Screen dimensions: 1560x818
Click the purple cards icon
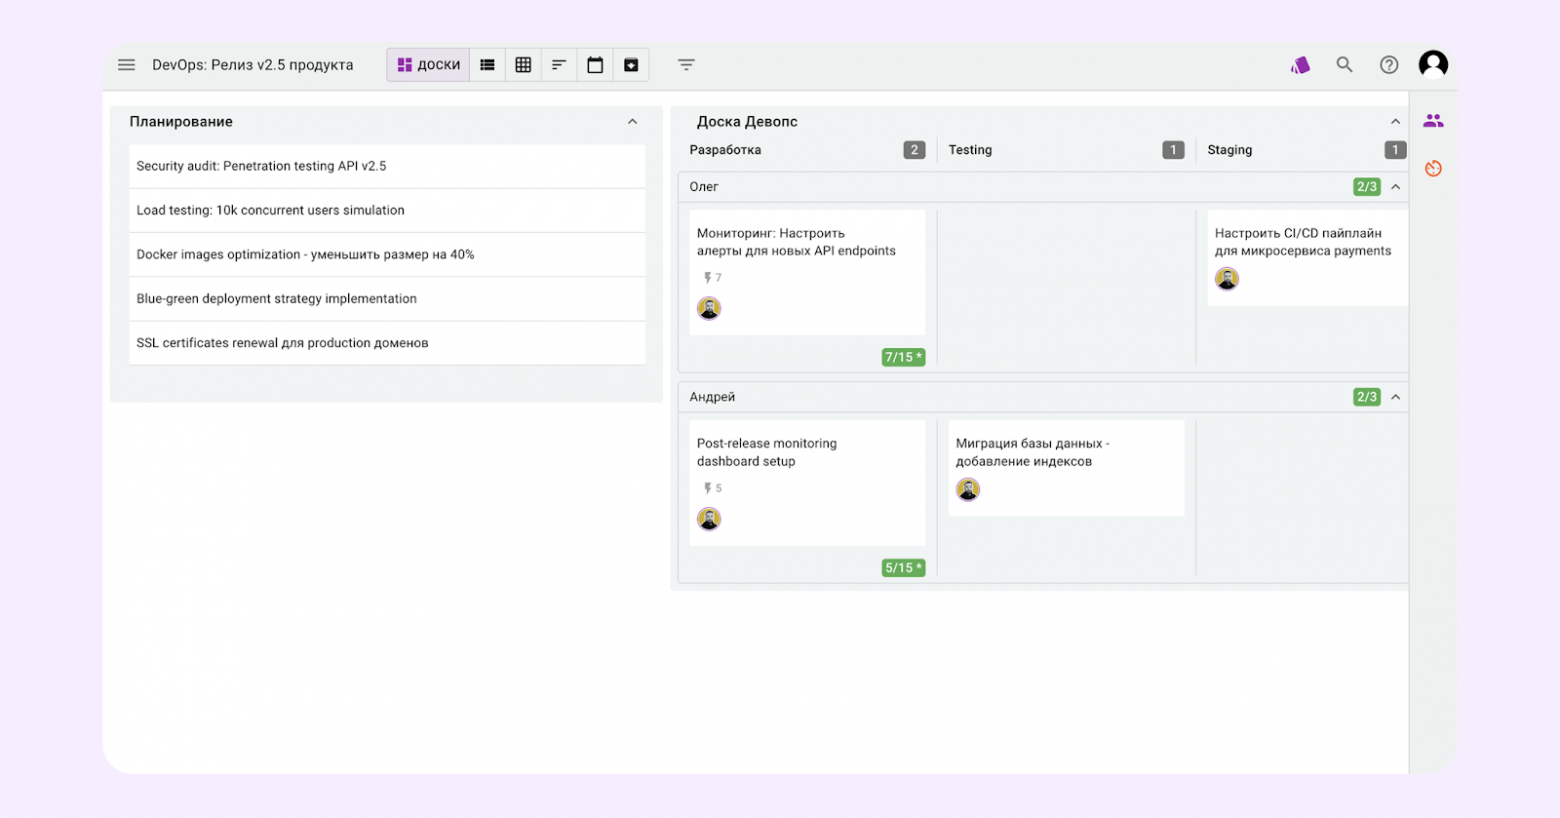tap(1300, 65)
